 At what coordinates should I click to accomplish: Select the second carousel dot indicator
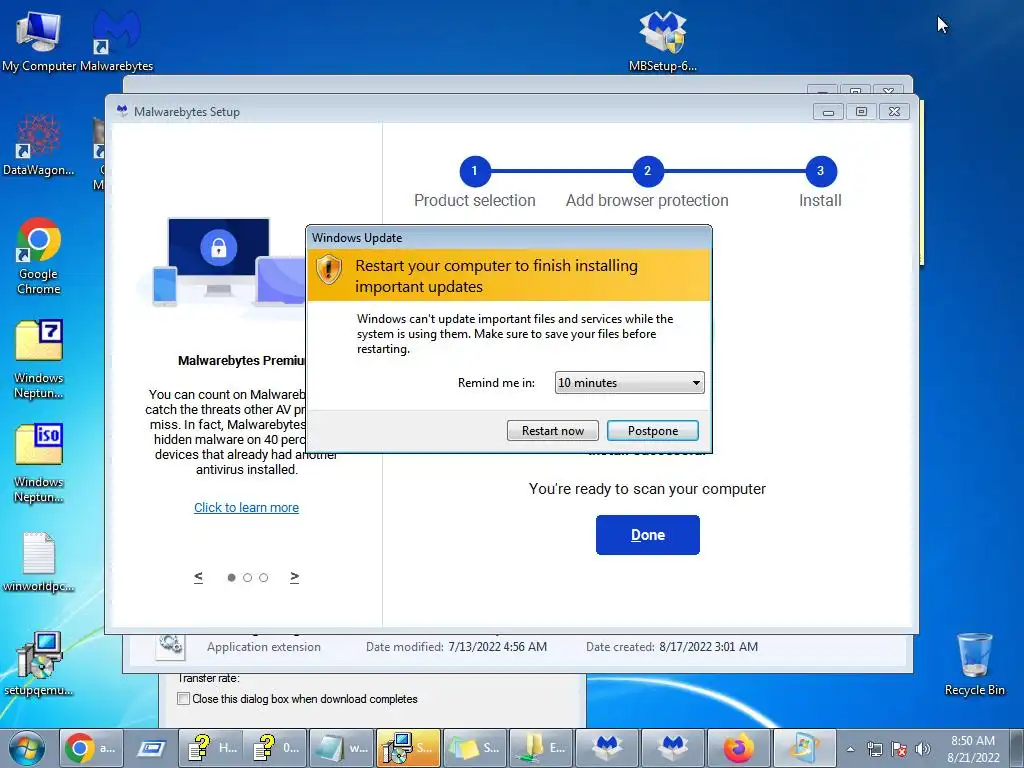click(248, 577)
